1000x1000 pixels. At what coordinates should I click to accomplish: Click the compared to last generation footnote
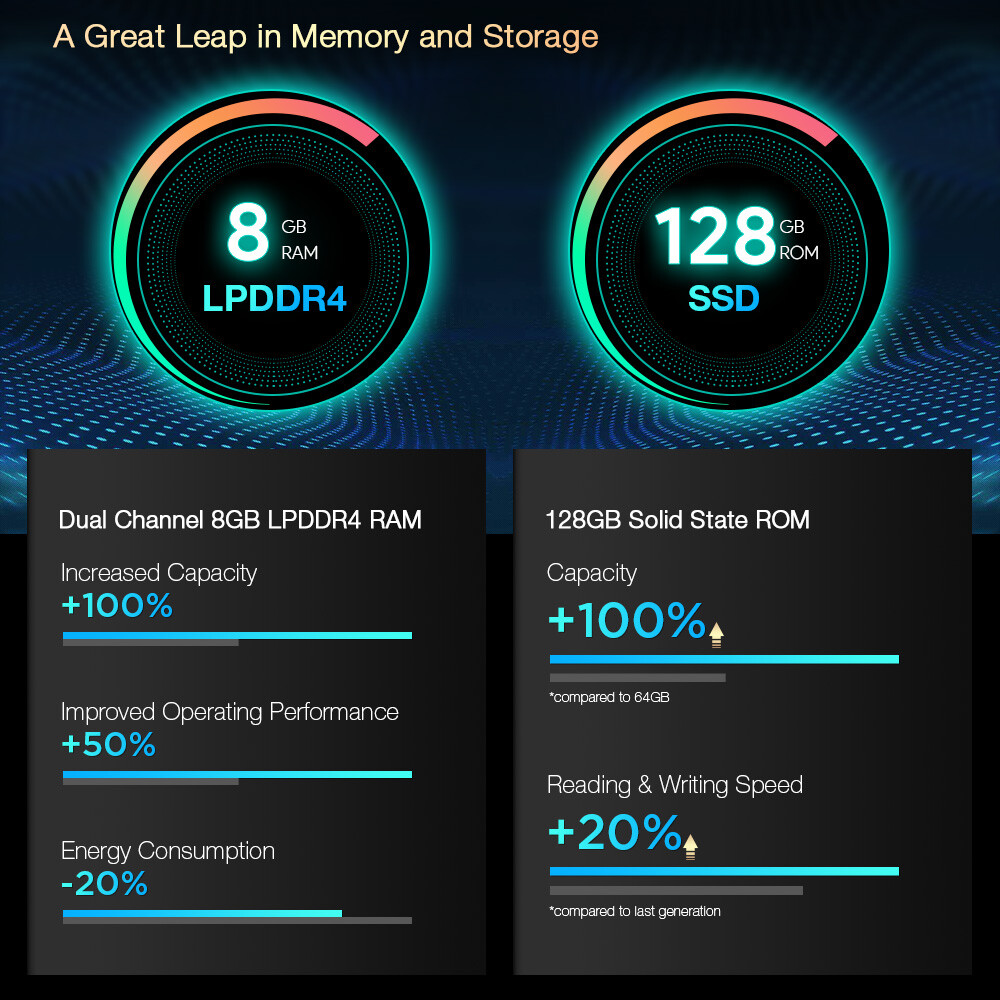coord(635,911)
